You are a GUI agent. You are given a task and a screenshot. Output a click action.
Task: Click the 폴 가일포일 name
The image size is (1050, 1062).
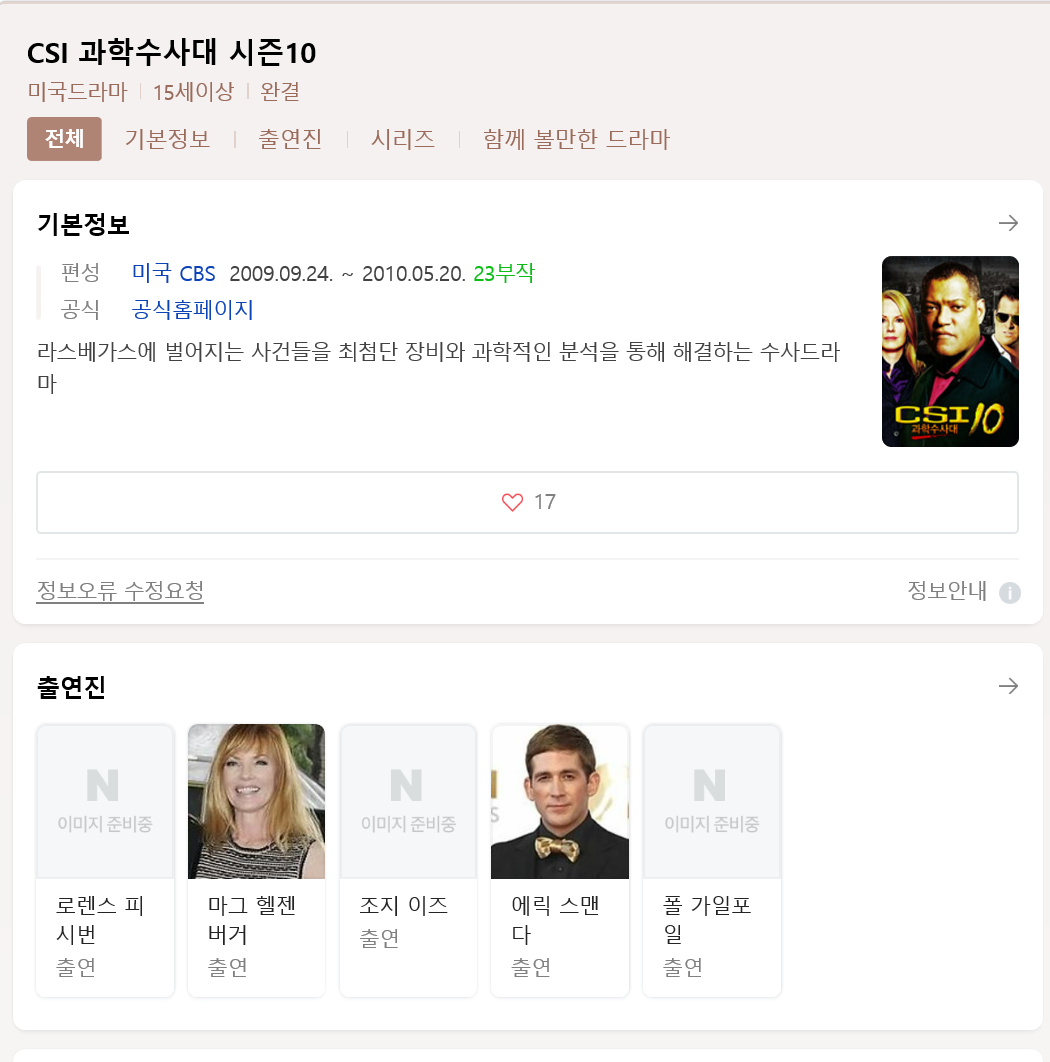(x=707, y=920)
